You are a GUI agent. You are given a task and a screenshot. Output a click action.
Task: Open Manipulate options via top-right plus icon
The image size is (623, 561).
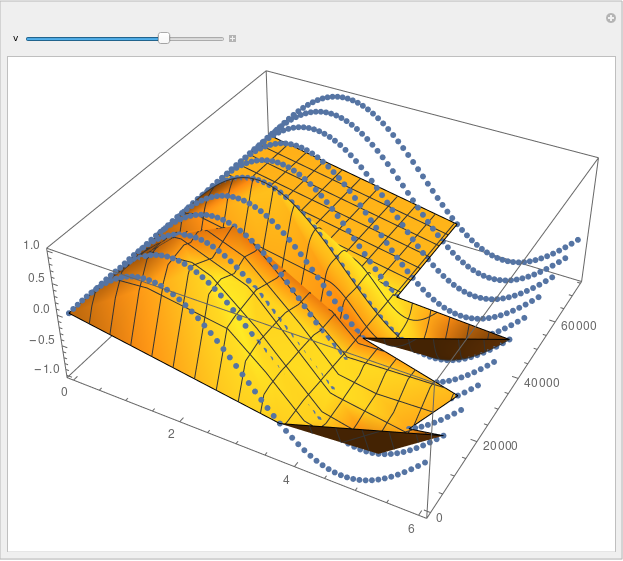point(611,18)
